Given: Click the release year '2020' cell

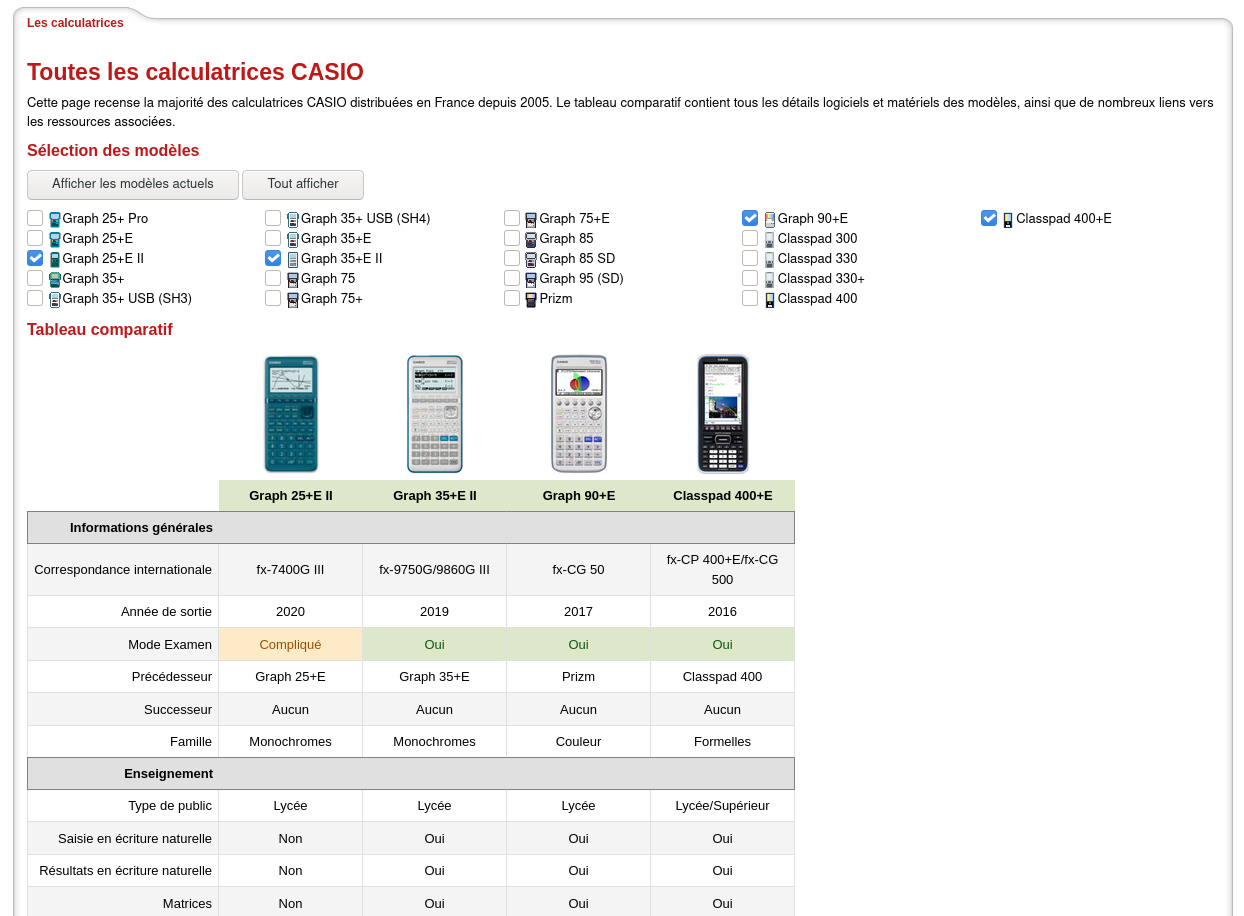Looking at the screenshot, I should (x=291, y=612).
